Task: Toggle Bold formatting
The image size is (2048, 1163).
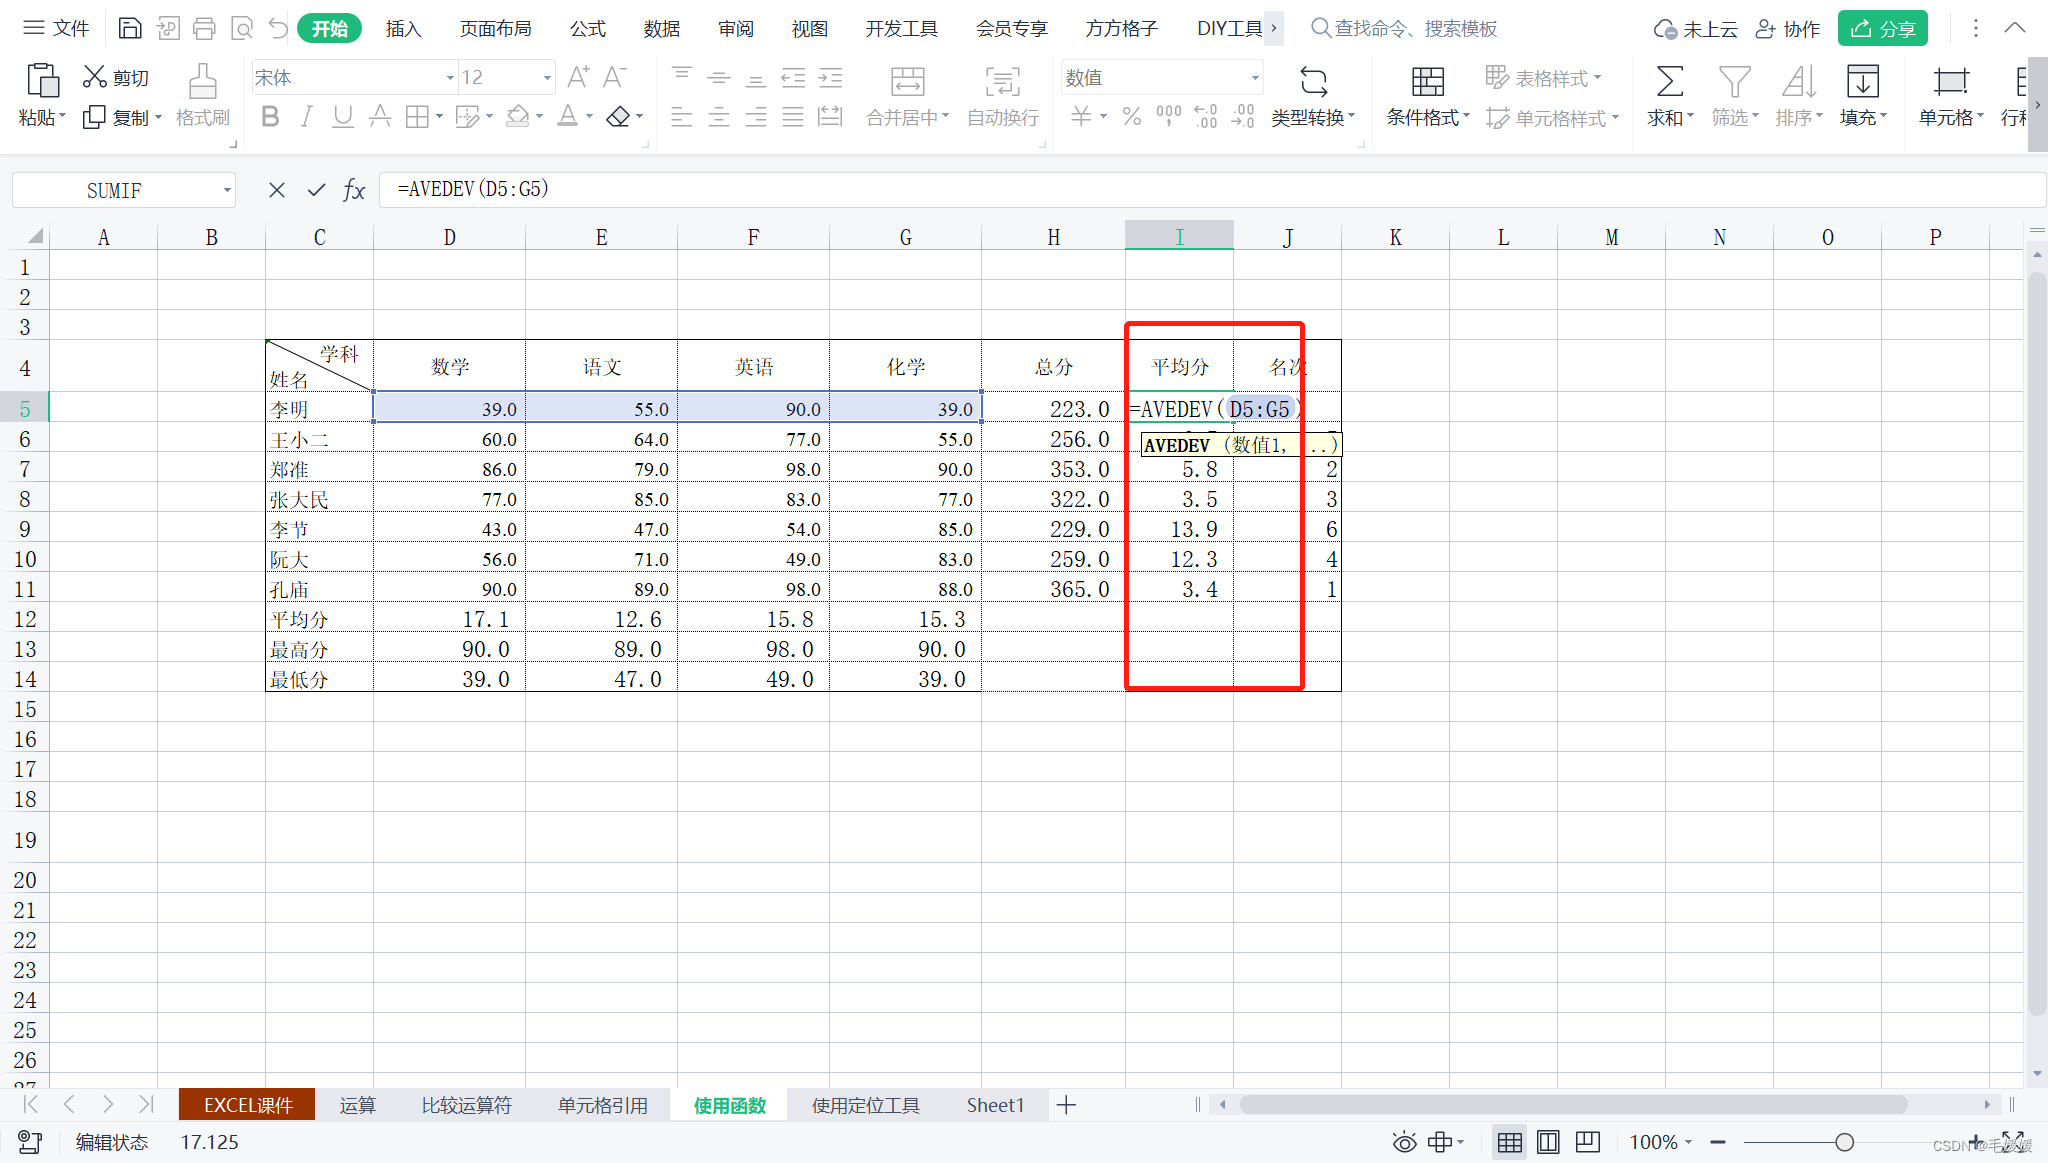Action: click(270, 117)
